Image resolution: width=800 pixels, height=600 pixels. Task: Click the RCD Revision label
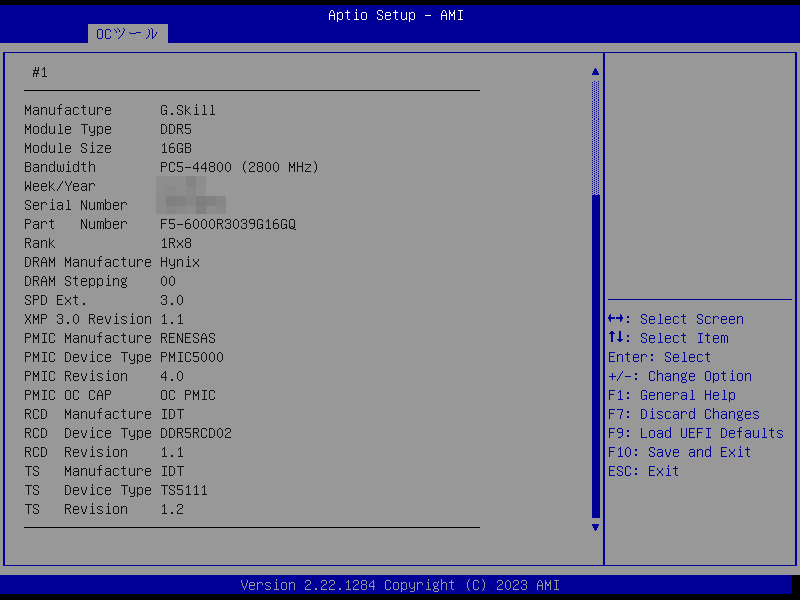click(76, 452)
